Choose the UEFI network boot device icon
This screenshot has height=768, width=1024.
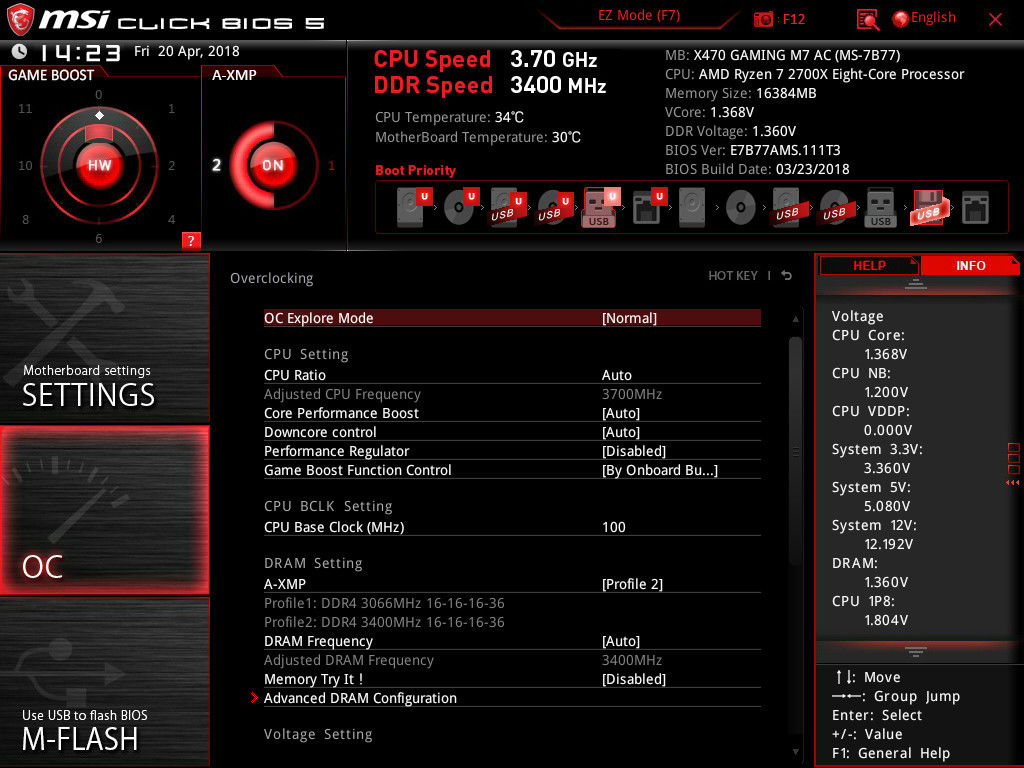click(x=648, y=207)
